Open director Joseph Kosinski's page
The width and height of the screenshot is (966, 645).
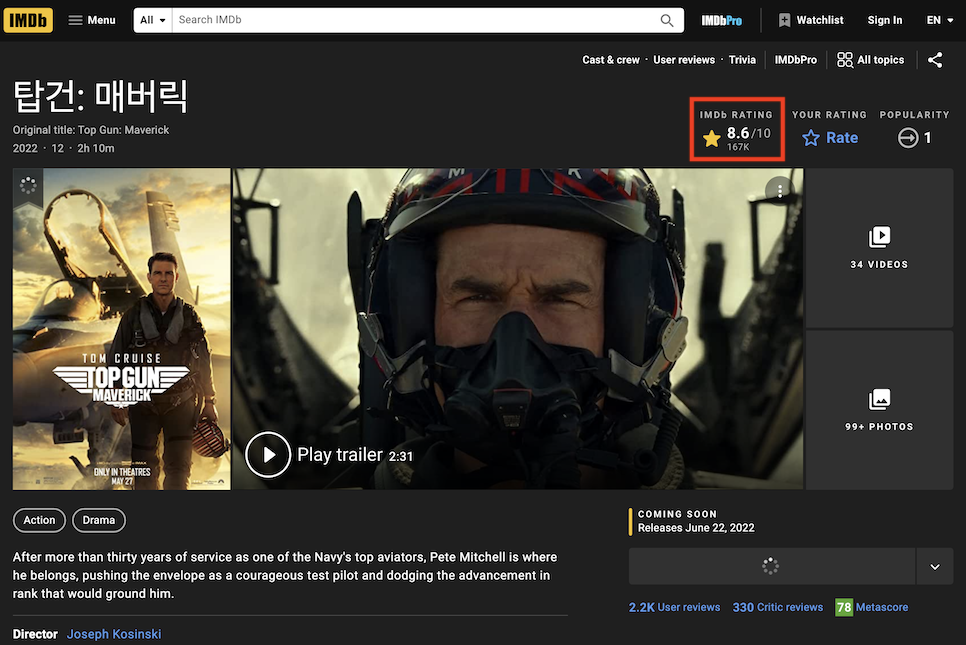tap(114, 634)
